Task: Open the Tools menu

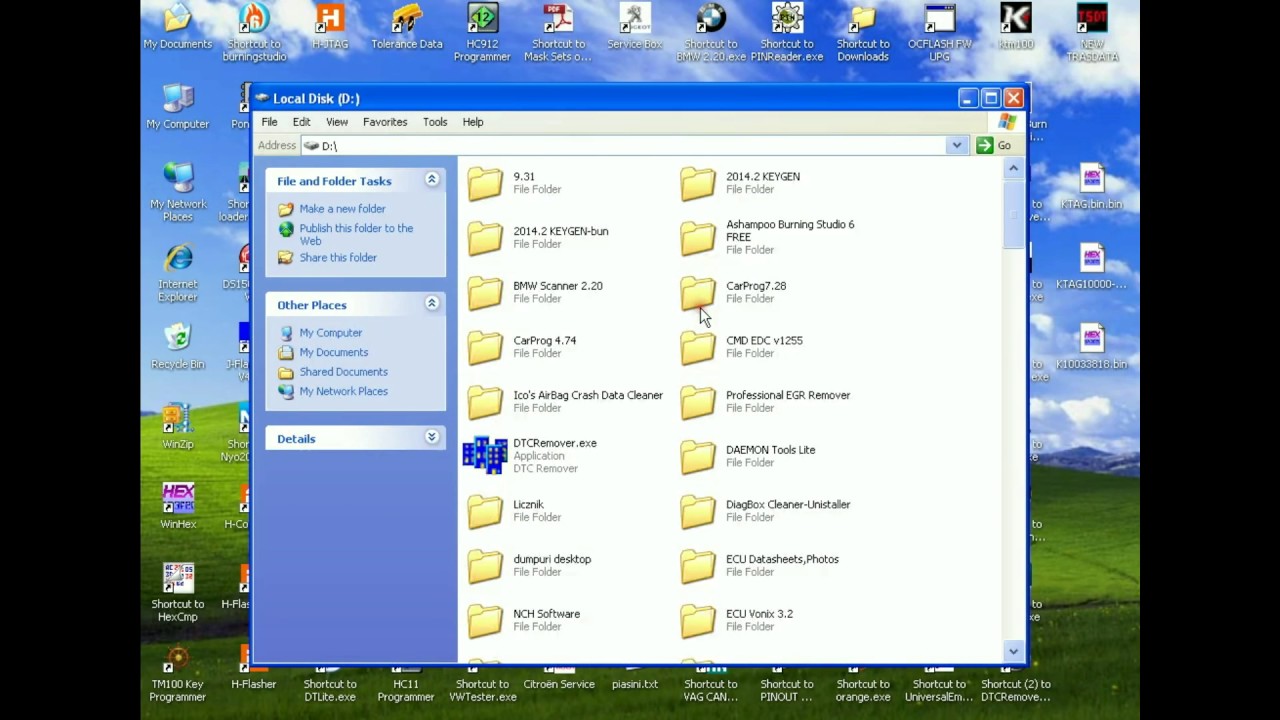Action: click(x=435, y=122)
